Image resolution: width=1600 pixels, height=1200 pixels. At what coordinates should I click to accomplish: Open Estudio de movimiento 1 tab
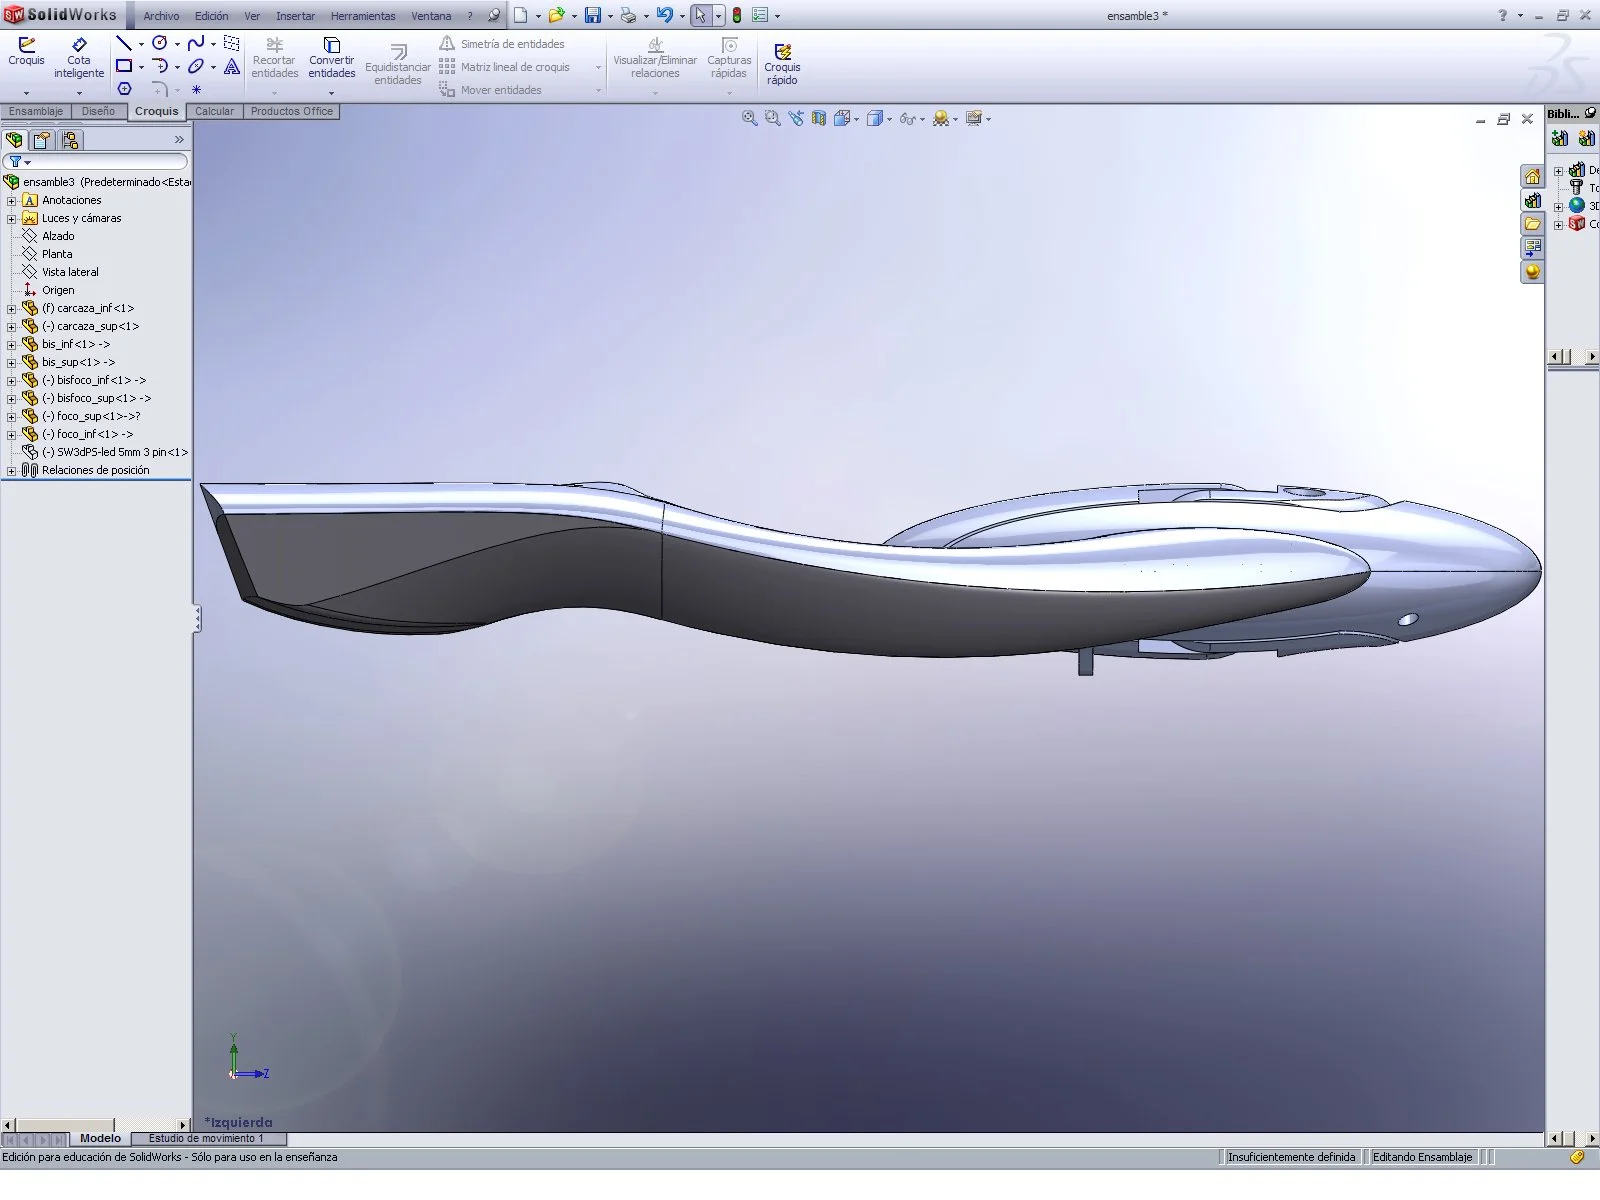coord(207,1138)
